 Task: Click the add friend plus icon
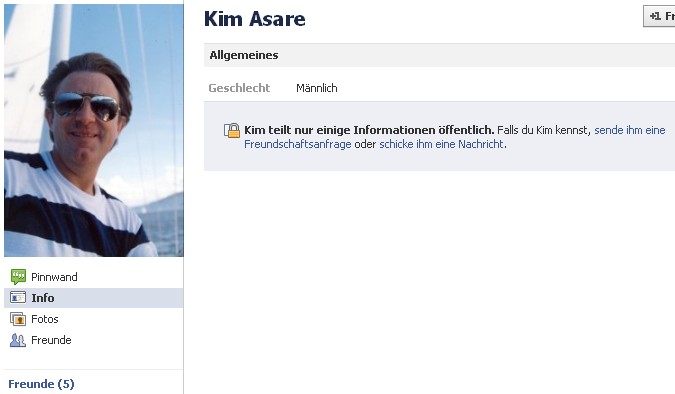tap(655, 16)
